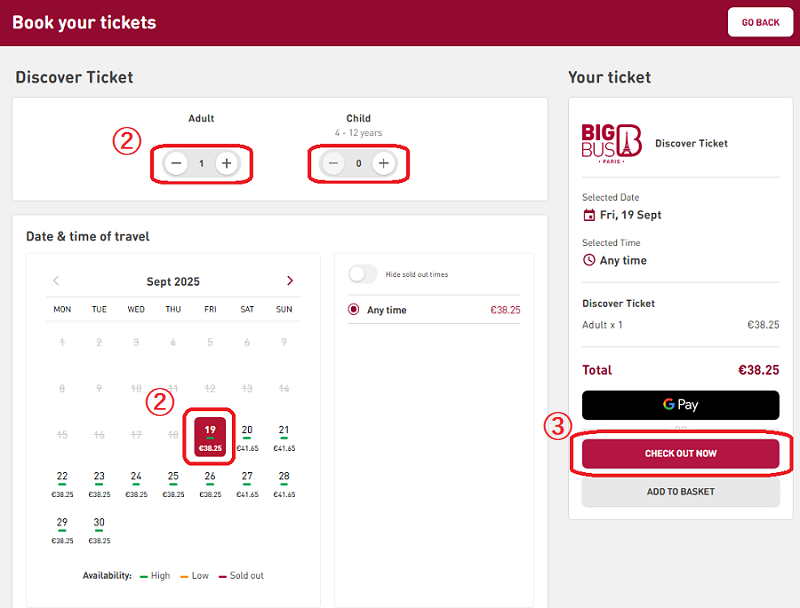Go to the previous calendar month
800x608 pixels.
pyautogui.click(x=56, y=281)
